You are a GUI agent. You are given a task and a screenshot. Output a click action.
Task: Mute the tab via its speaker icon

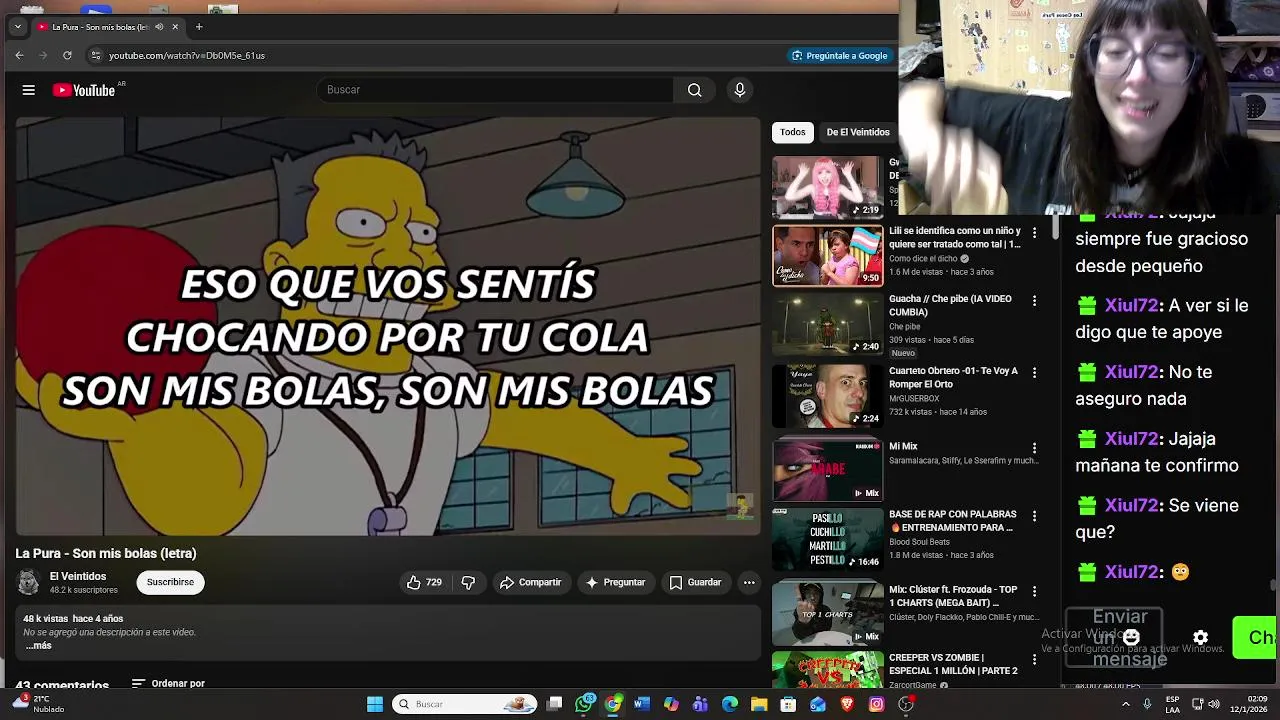(159, 27)
